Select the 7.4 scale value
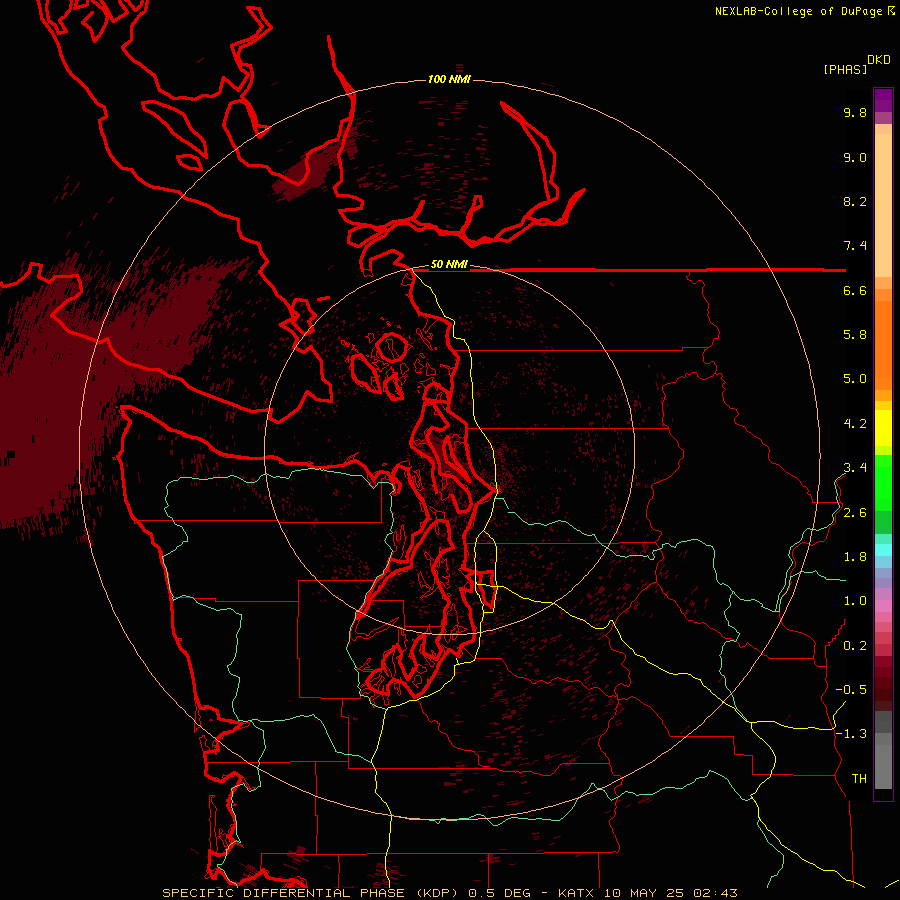Image resolution: width=900 pixels, height=900 pixels. [x=855, y=246]
